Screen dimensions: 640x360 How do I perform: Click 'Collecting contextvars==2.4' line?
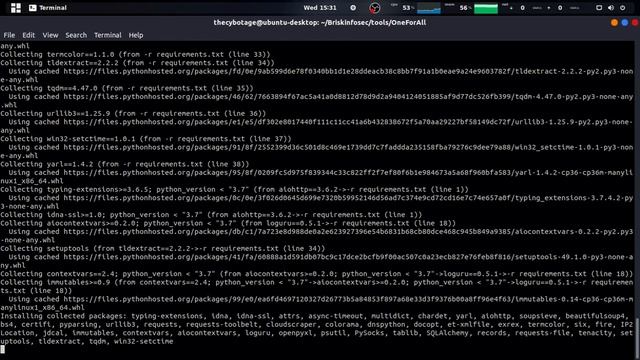pyautogui.click(x=317, y=274)
